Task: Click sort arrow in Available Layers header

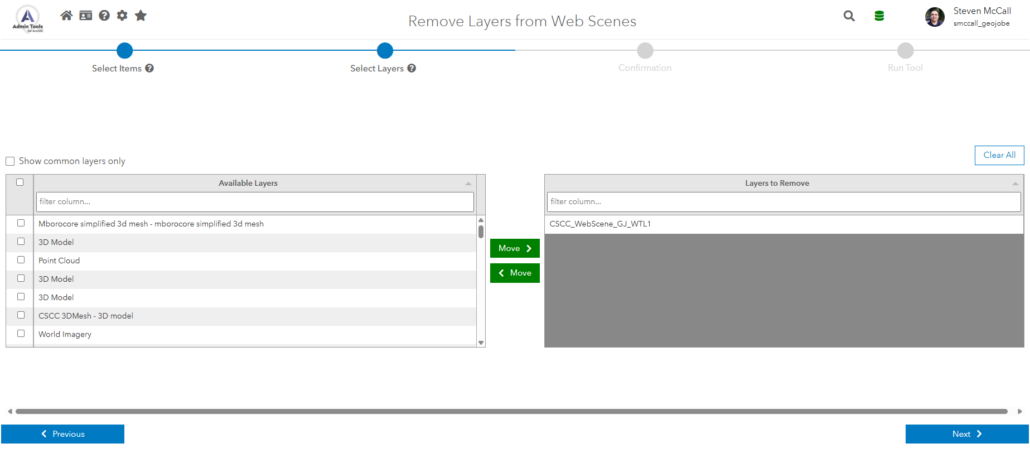Action: tap(469, 184)
